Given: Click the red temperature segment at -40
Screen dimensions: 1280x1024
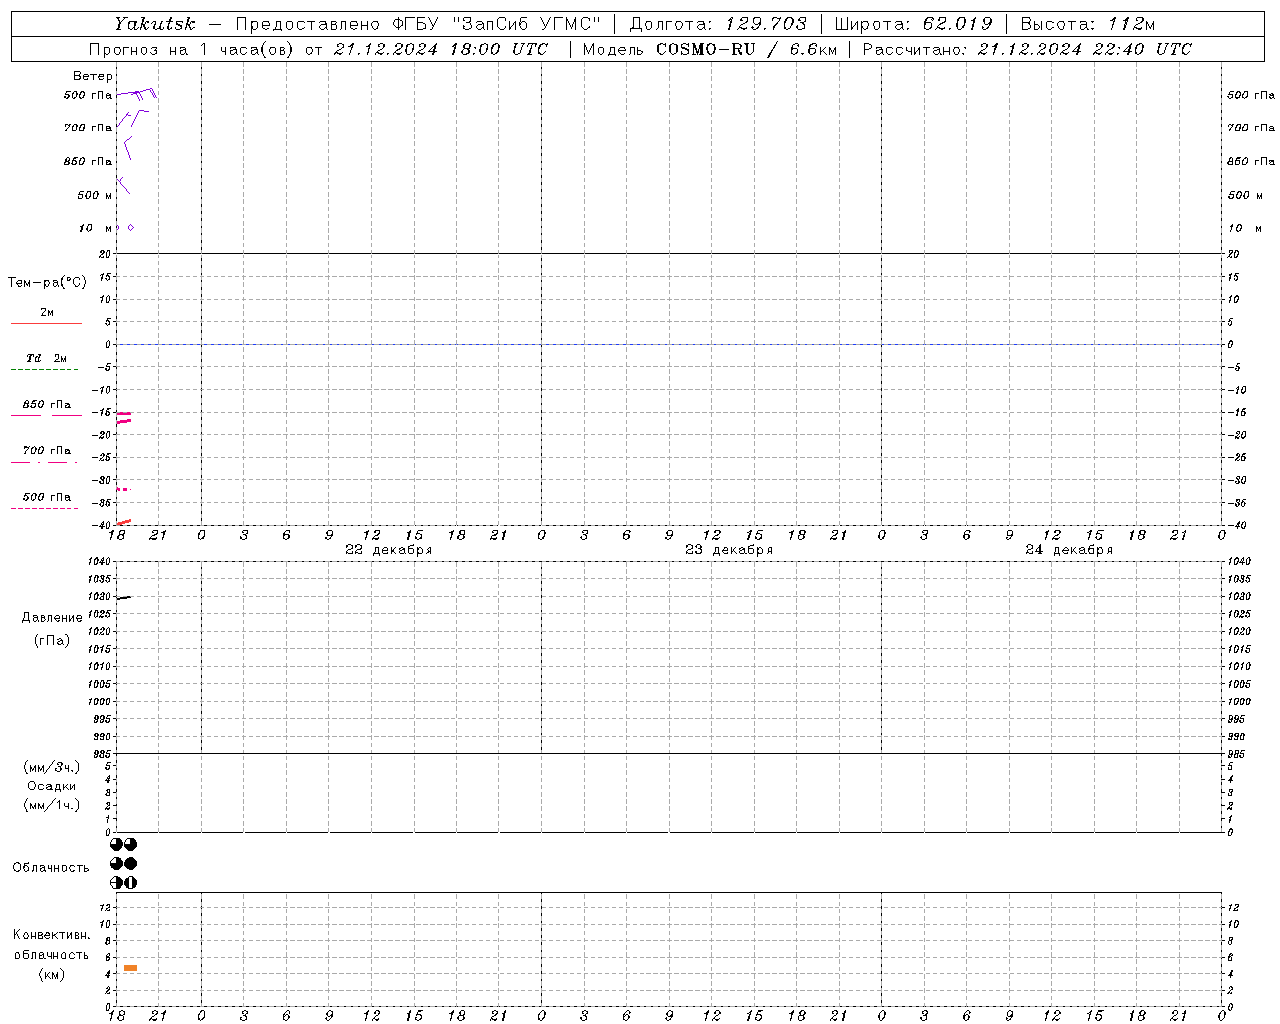Looking at the screenshot, I should click(x=124, y=522).
